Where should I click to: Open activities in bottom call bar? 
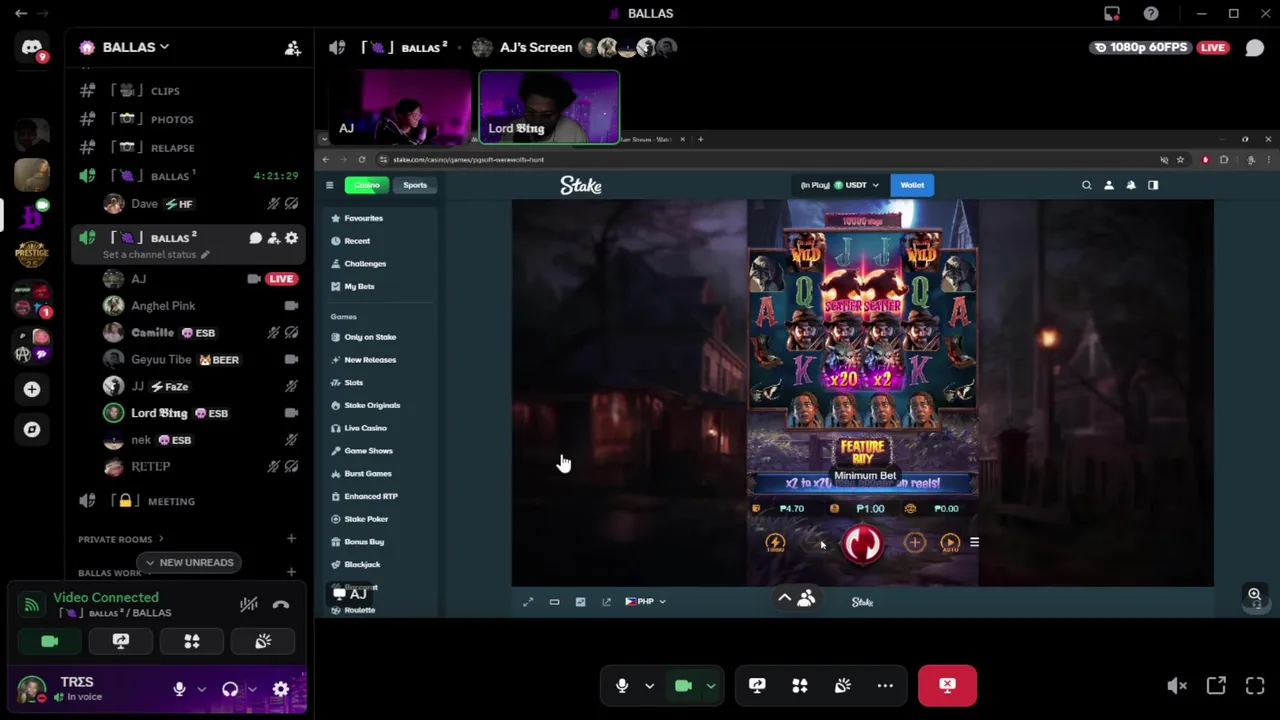click(x=800, y=686)
